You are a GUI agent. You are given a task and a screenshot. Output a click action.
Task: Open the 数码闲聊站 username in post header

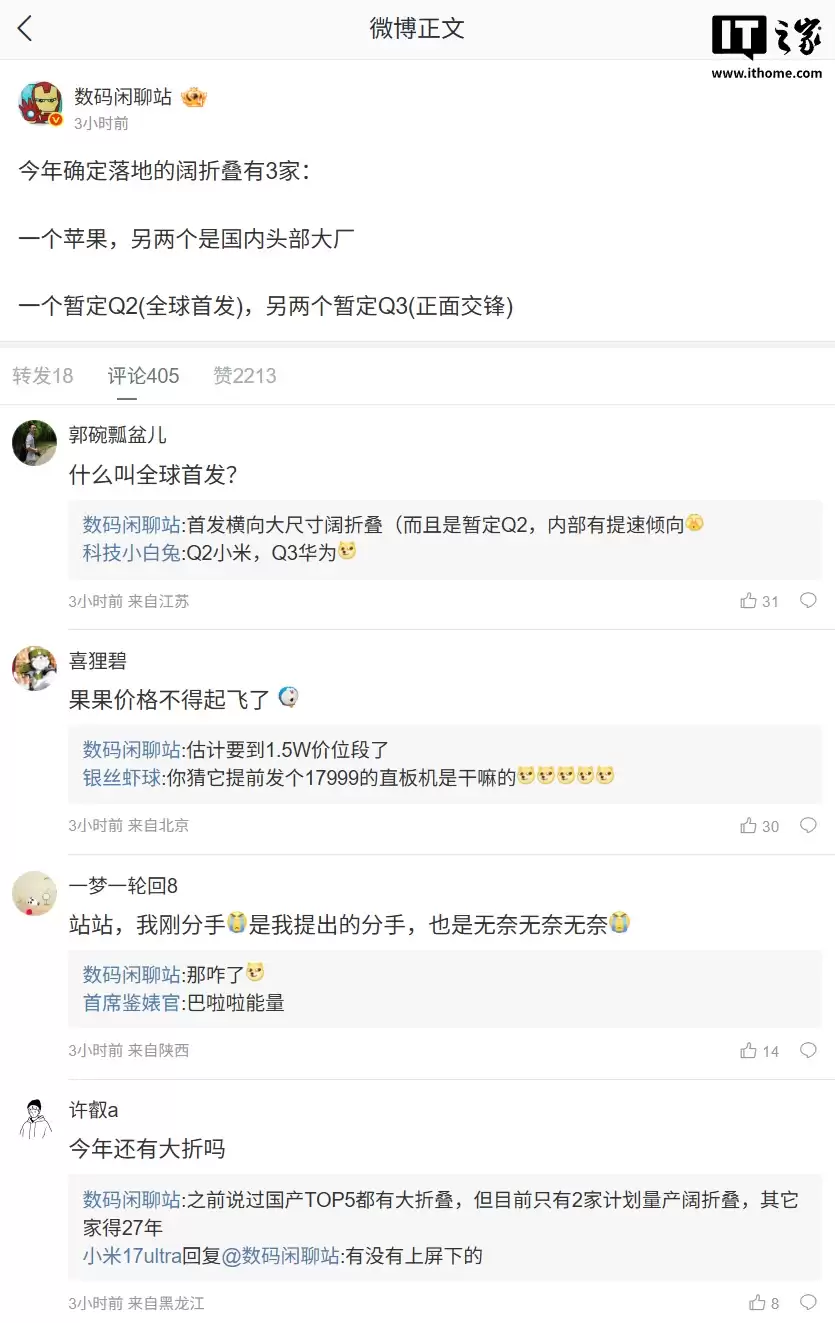tap(123, 97)
